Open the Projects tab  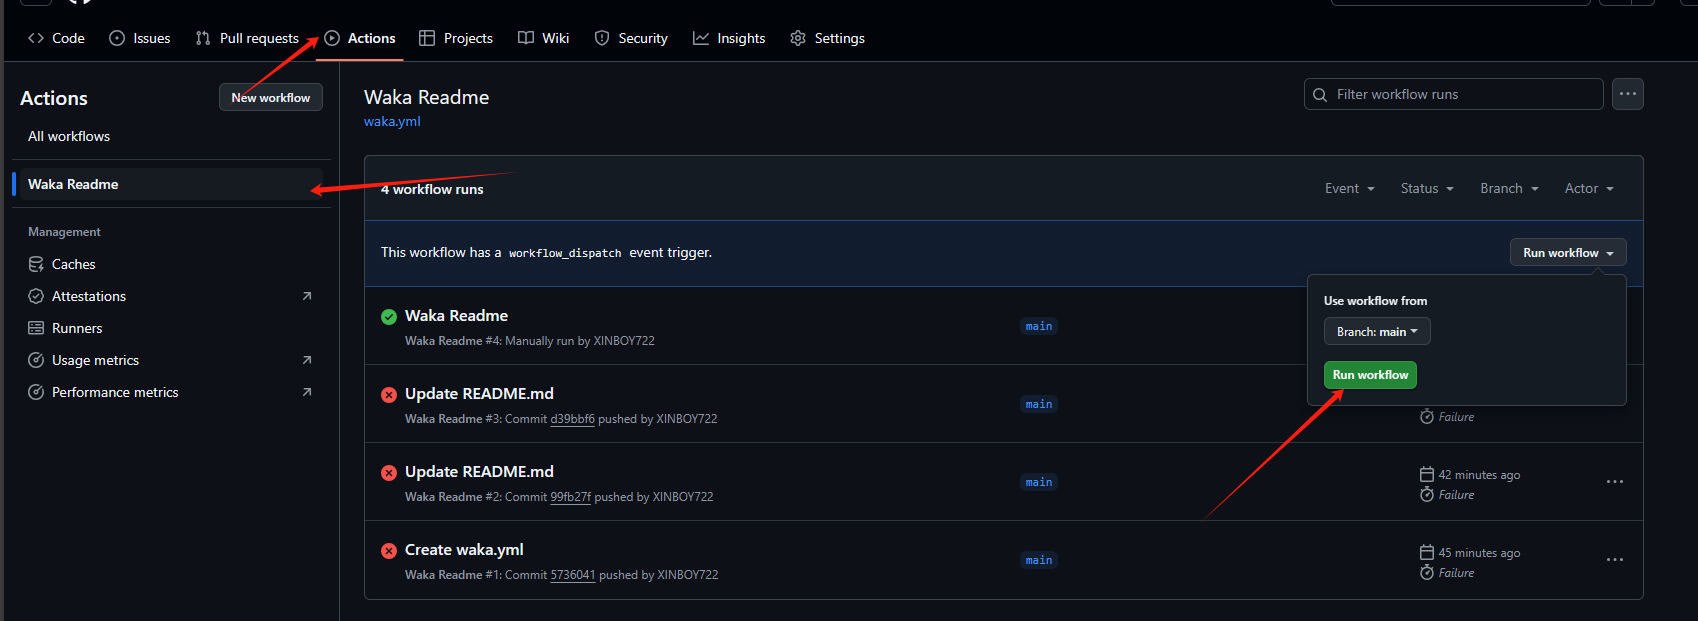tap(456, 38)
